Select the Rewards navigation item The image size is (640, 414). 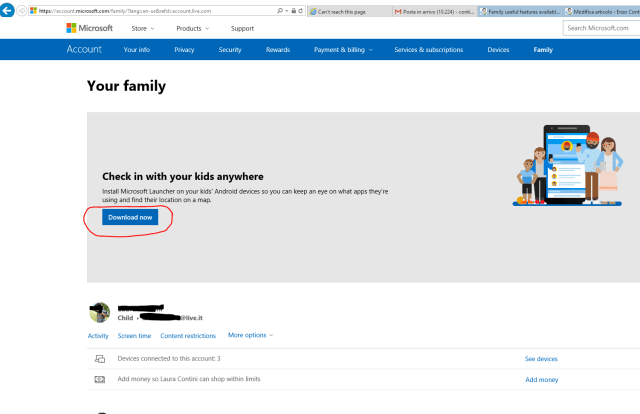[278, 49]
